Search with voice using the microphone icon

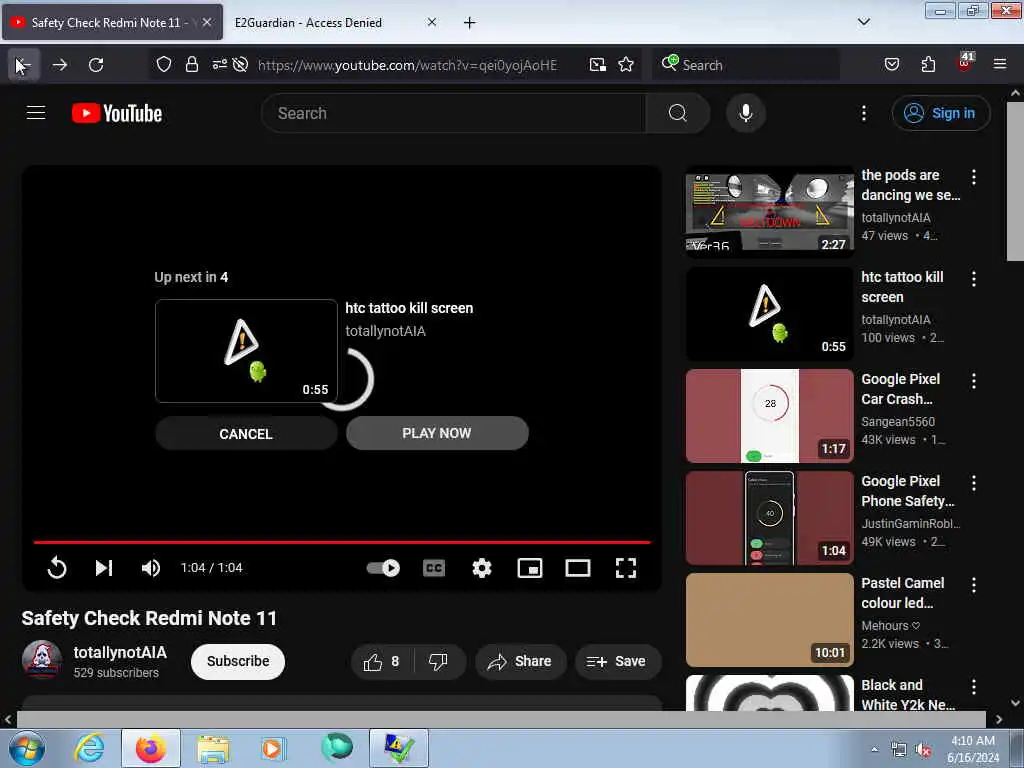point(746,113)
